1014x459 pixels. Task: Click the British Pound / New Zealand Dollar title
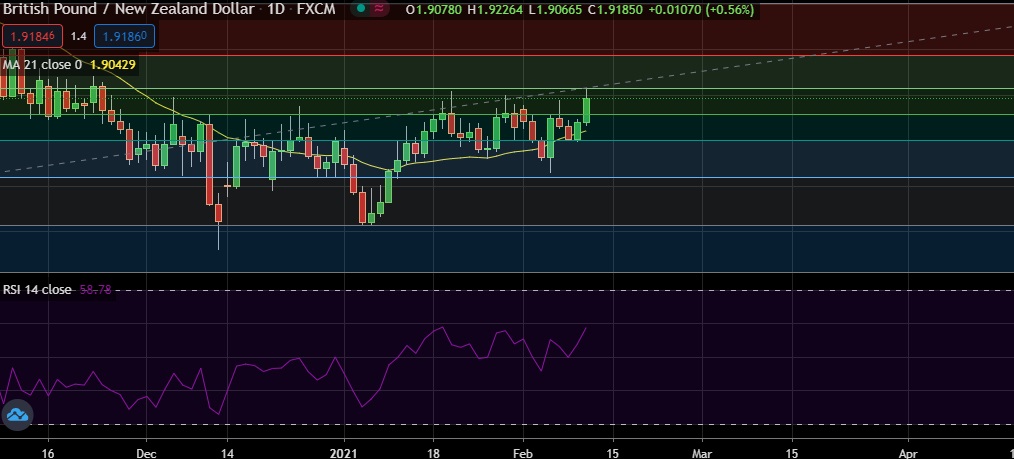point(129,10)
